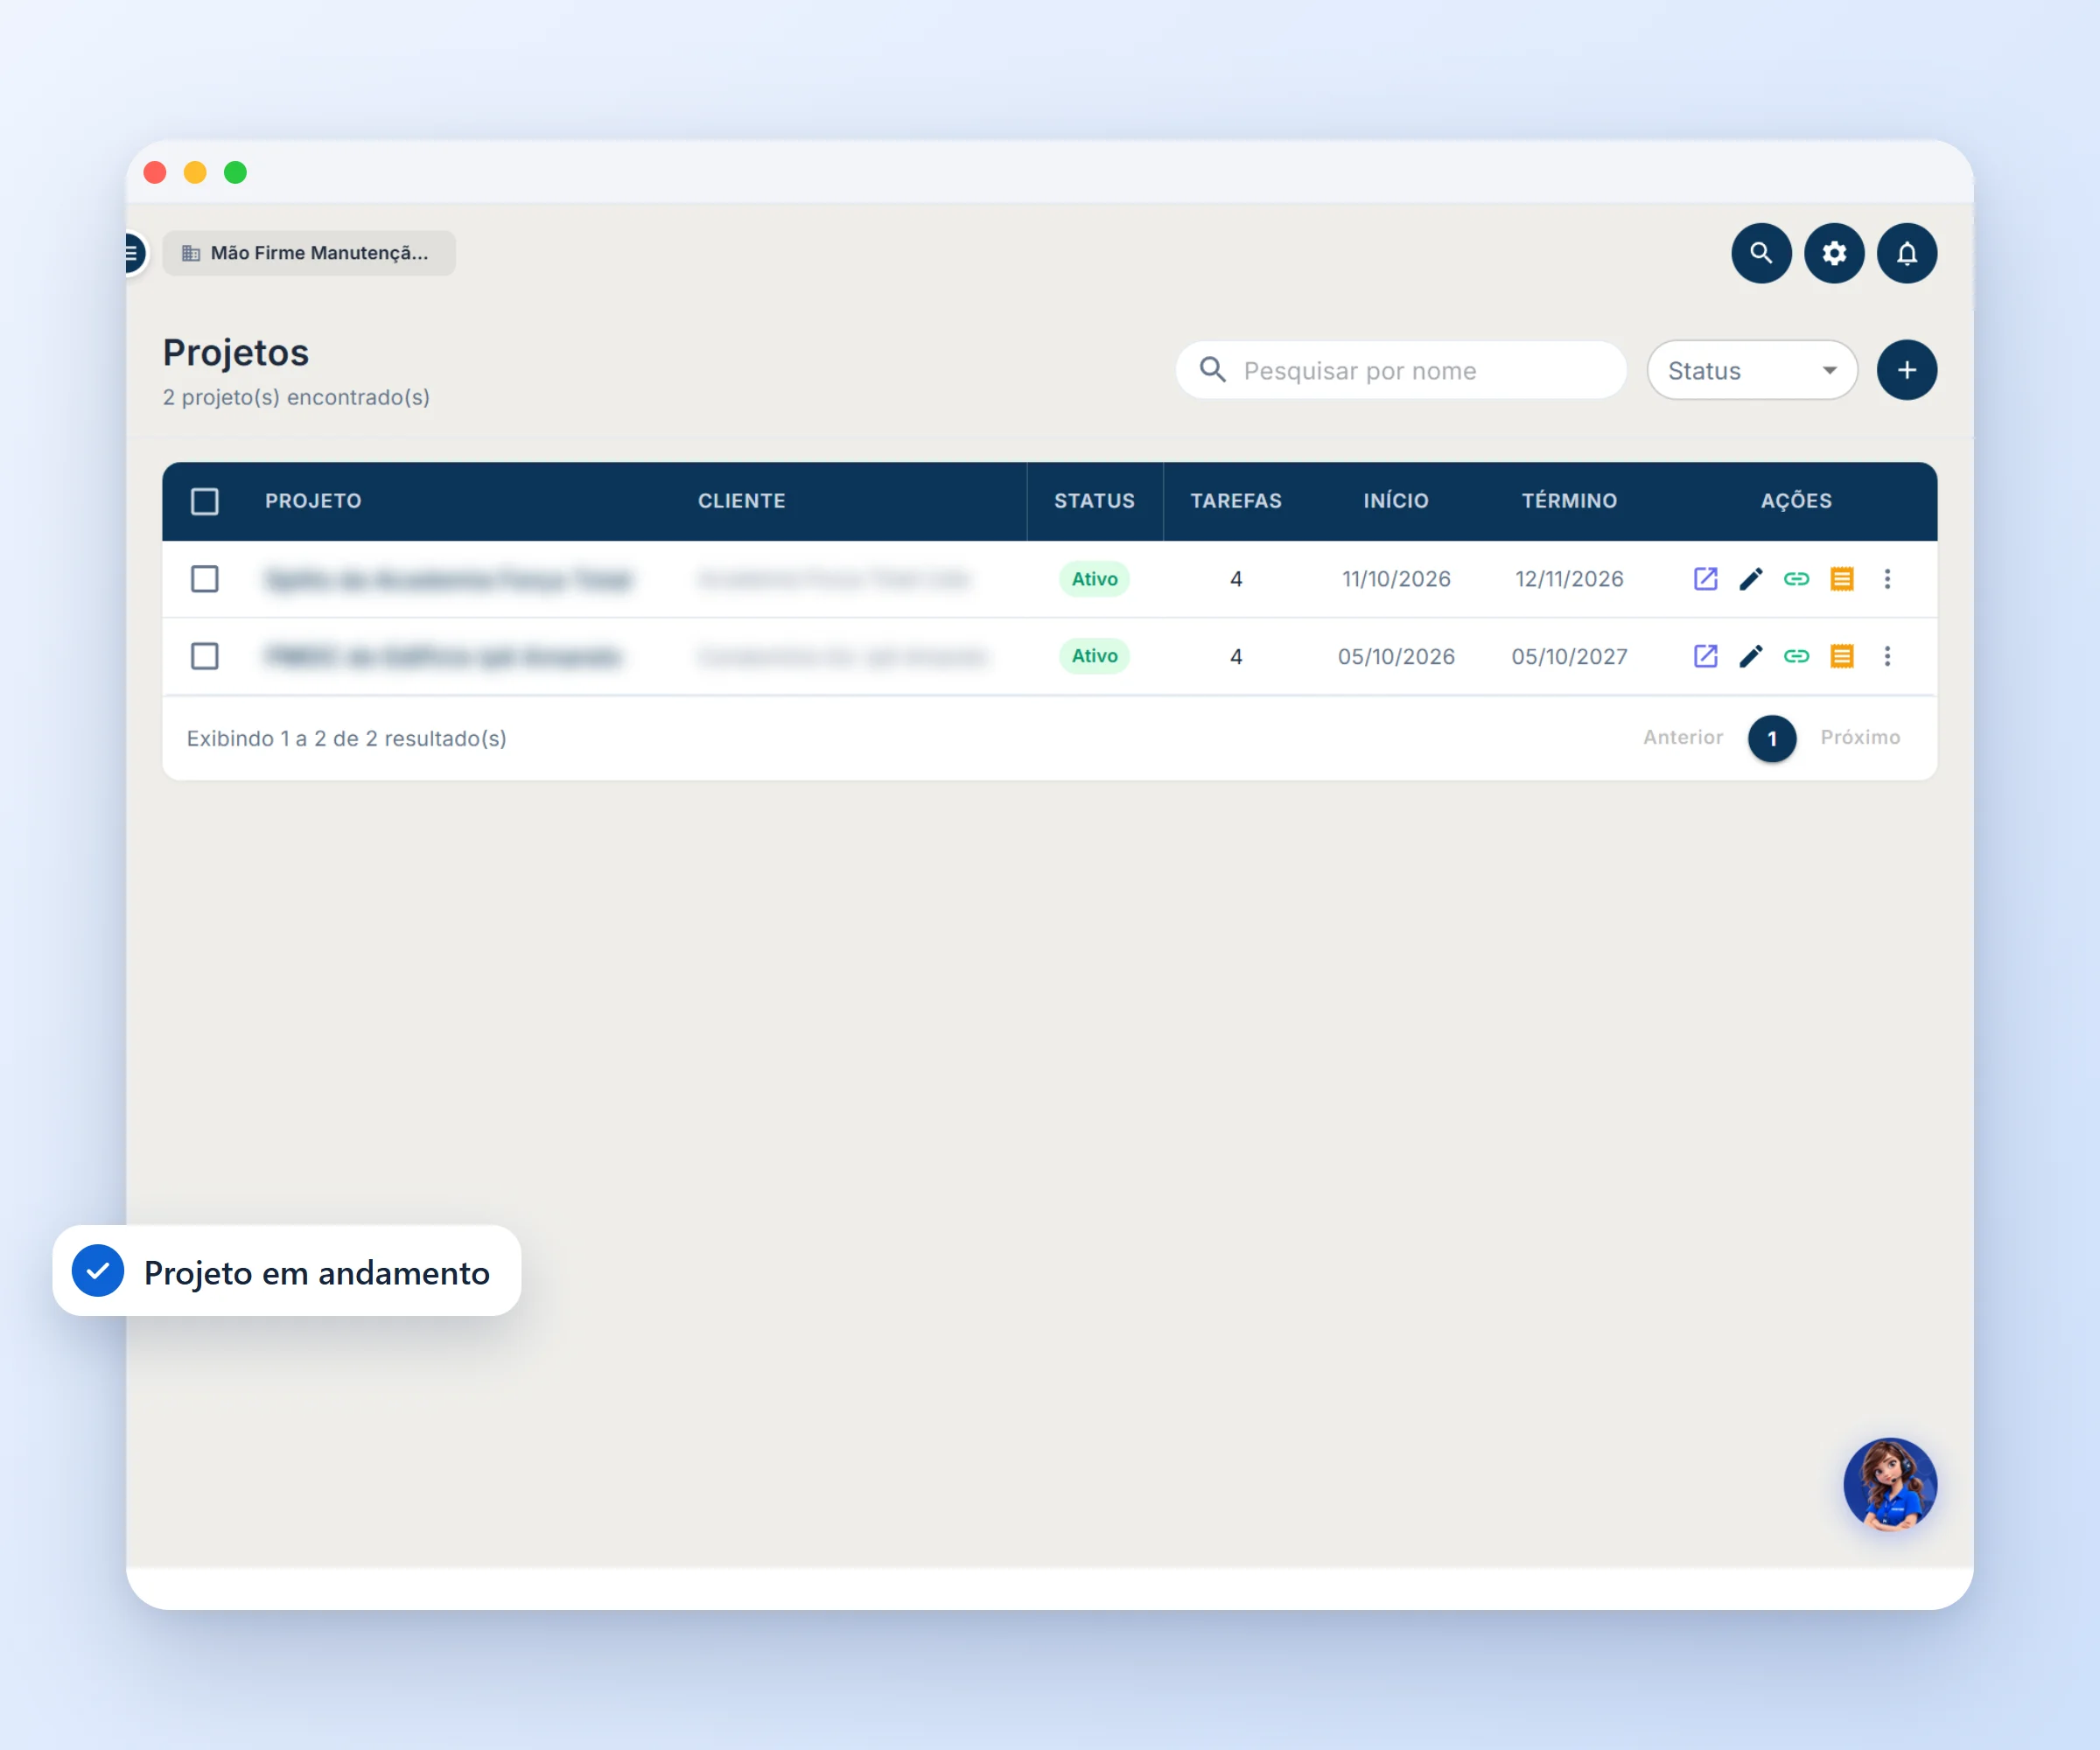Open project starting 05/10/2026 in new window
2100x1750 pixels.
pos(1705,656)
